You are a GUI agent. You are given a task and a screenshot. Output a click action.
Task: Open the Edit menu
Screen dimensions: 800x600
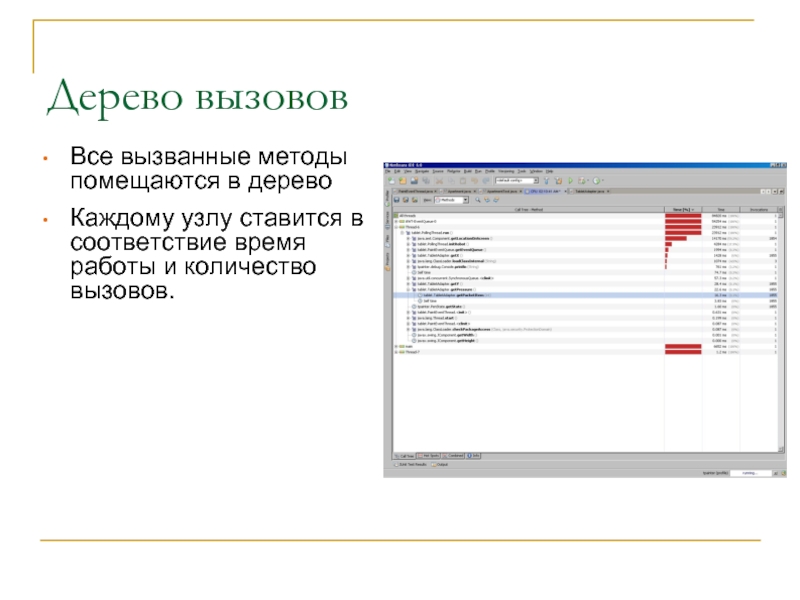click(397, 171)
